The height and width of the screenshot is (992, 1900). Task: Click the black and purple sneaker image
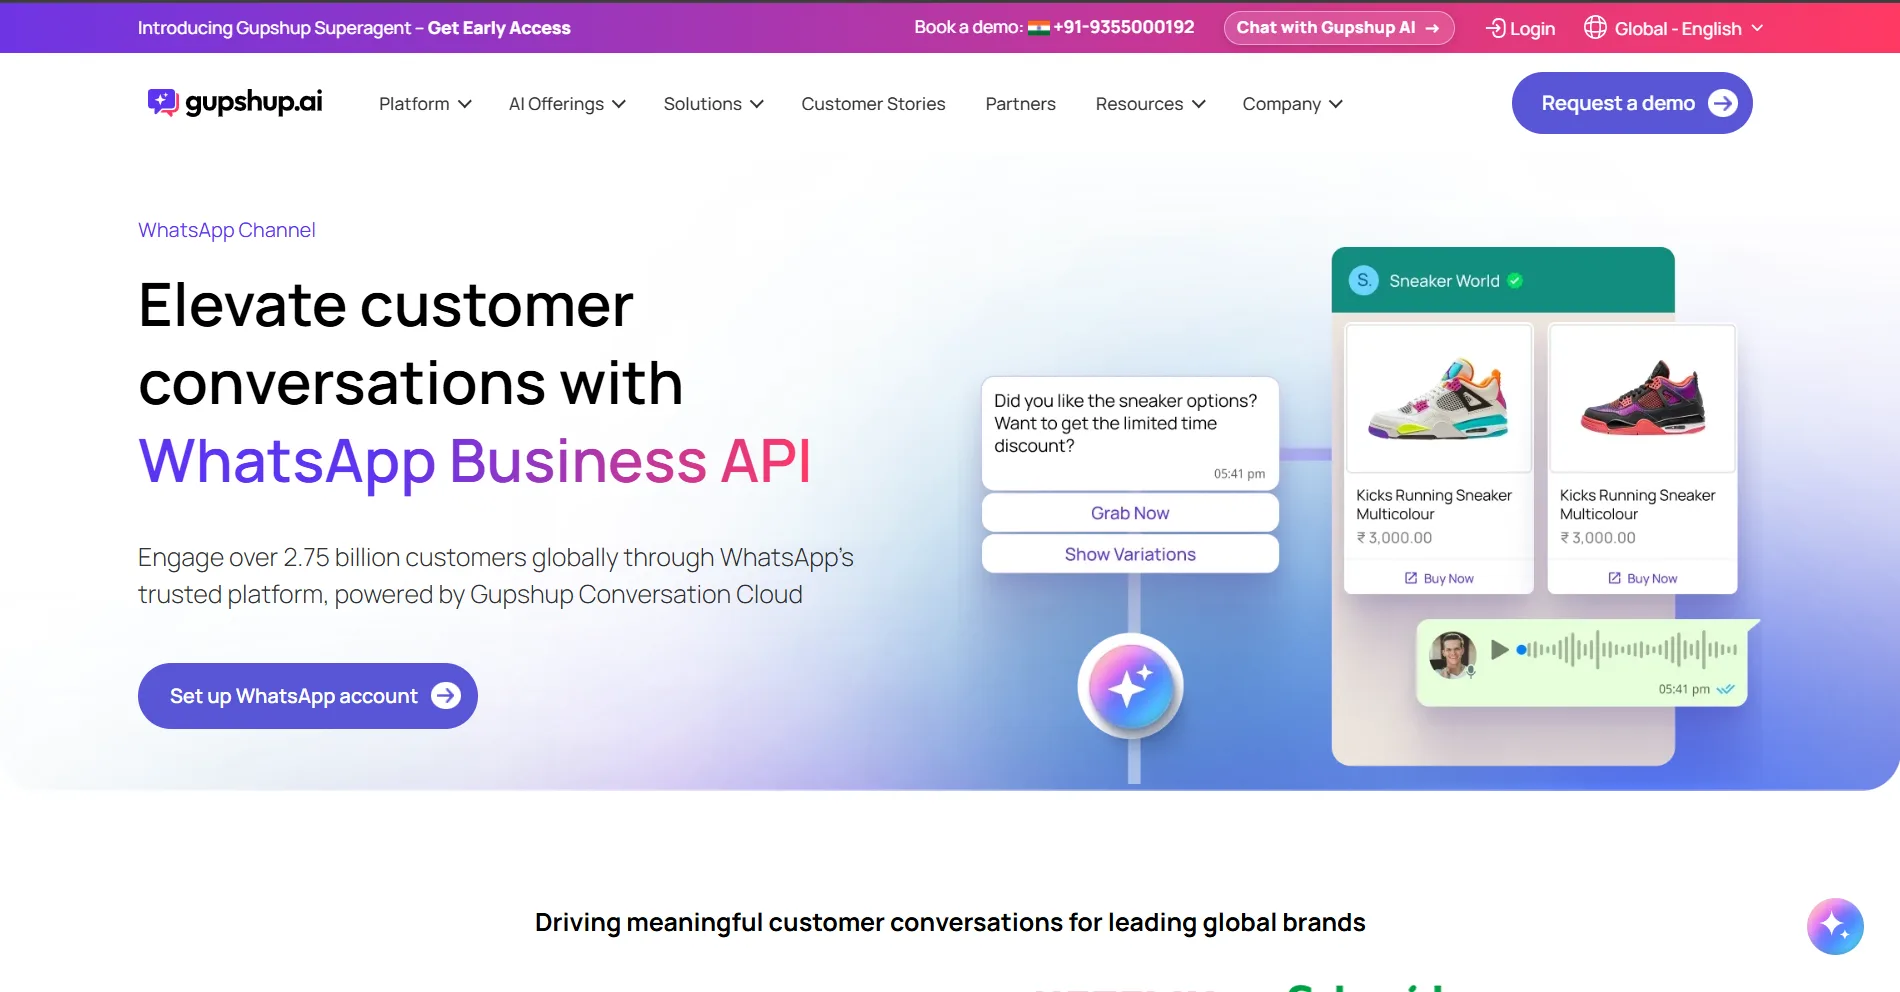1642,398
